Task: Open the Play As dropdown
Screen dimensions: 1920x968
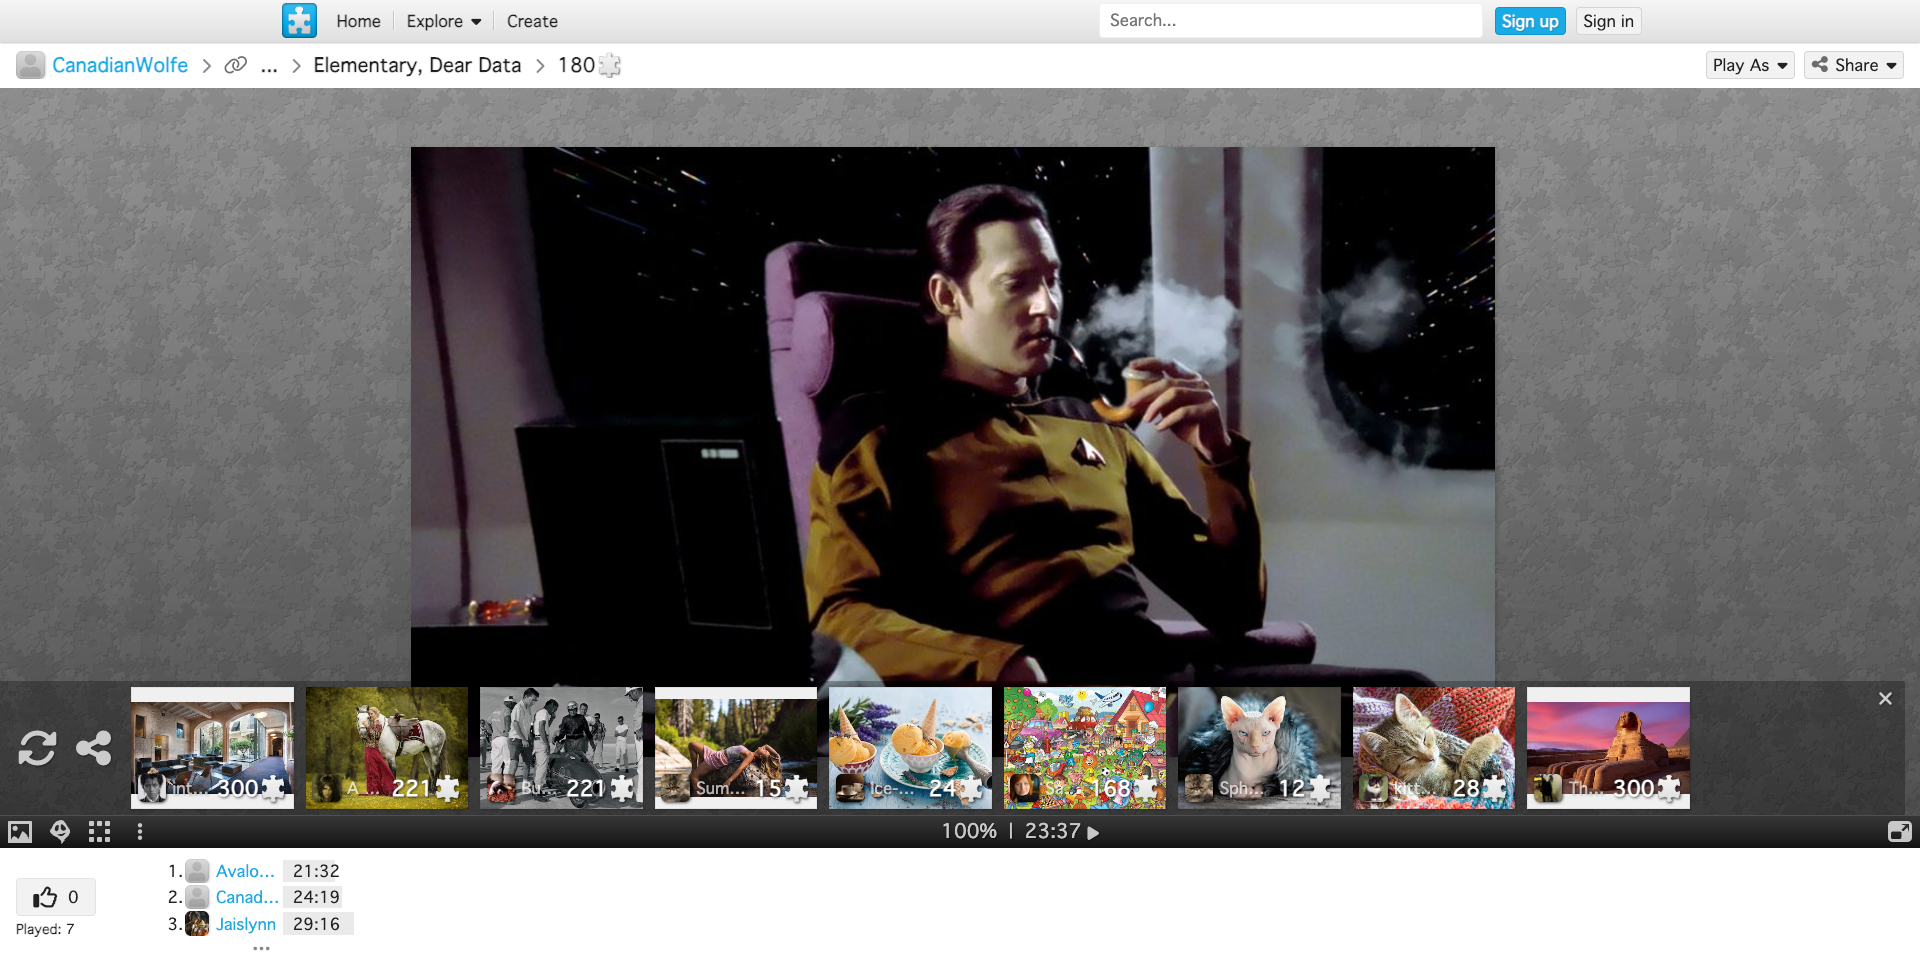Action: 1749,65
